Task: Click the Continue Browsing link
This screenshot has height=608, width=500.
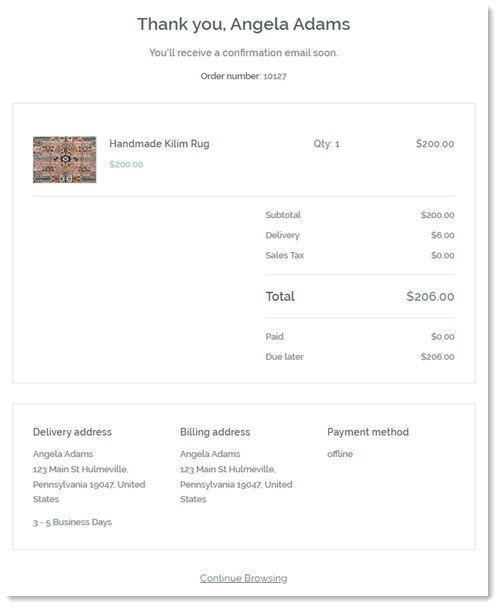Action: pyautogui.click(x=243, y=578)
